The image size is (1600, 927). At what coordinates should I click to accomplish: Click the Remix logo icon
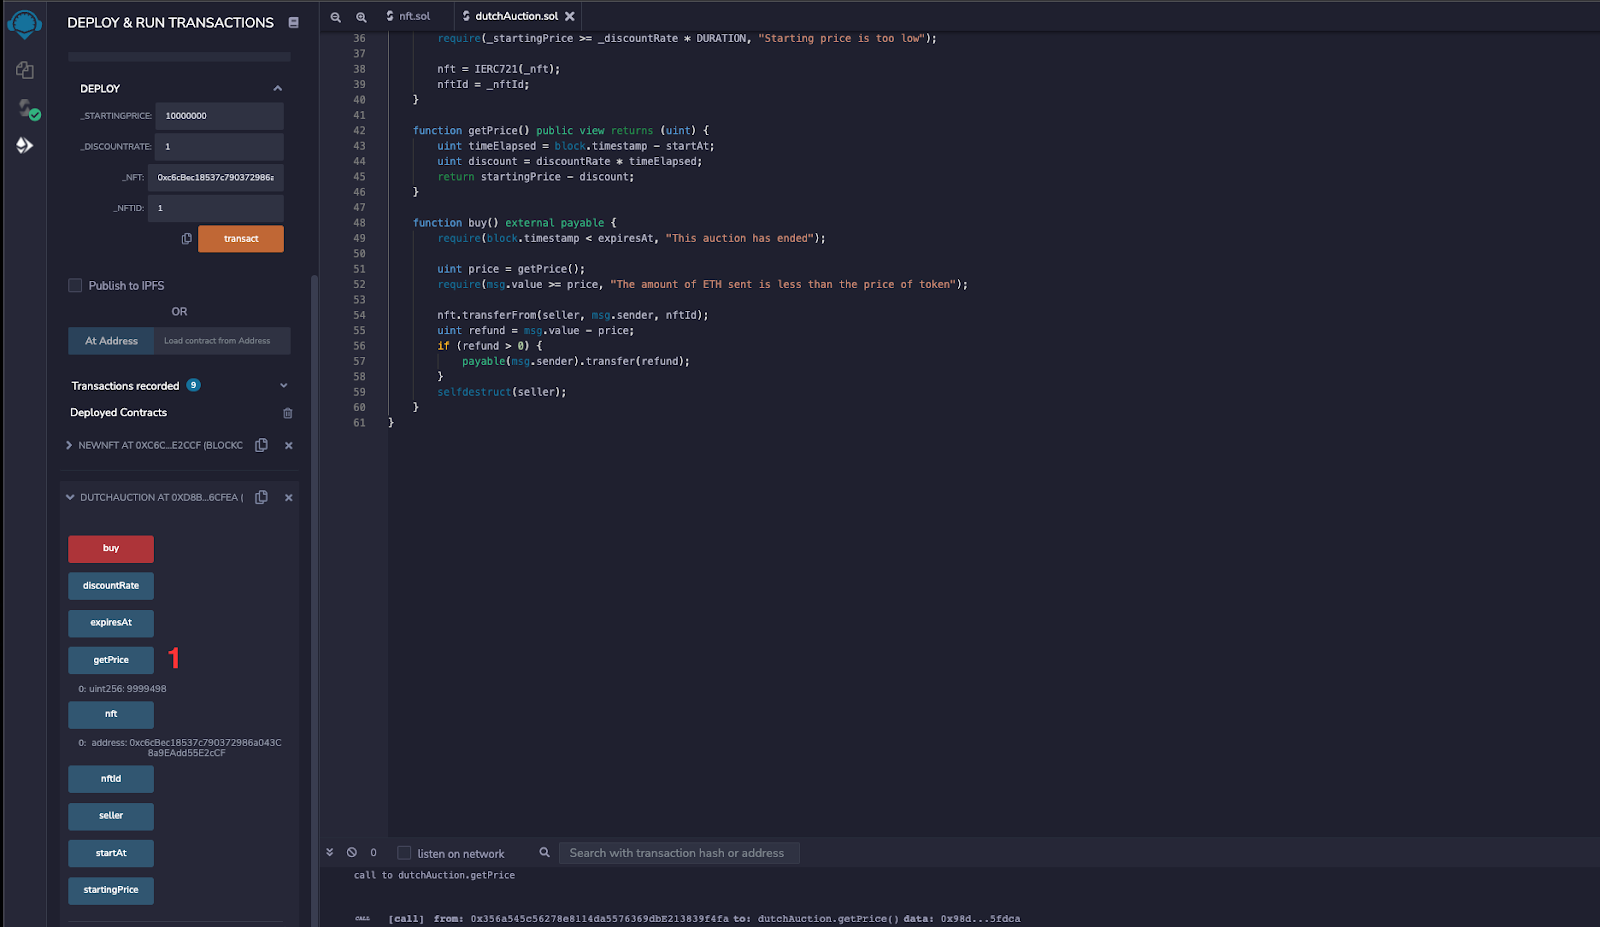click(22, 22)
